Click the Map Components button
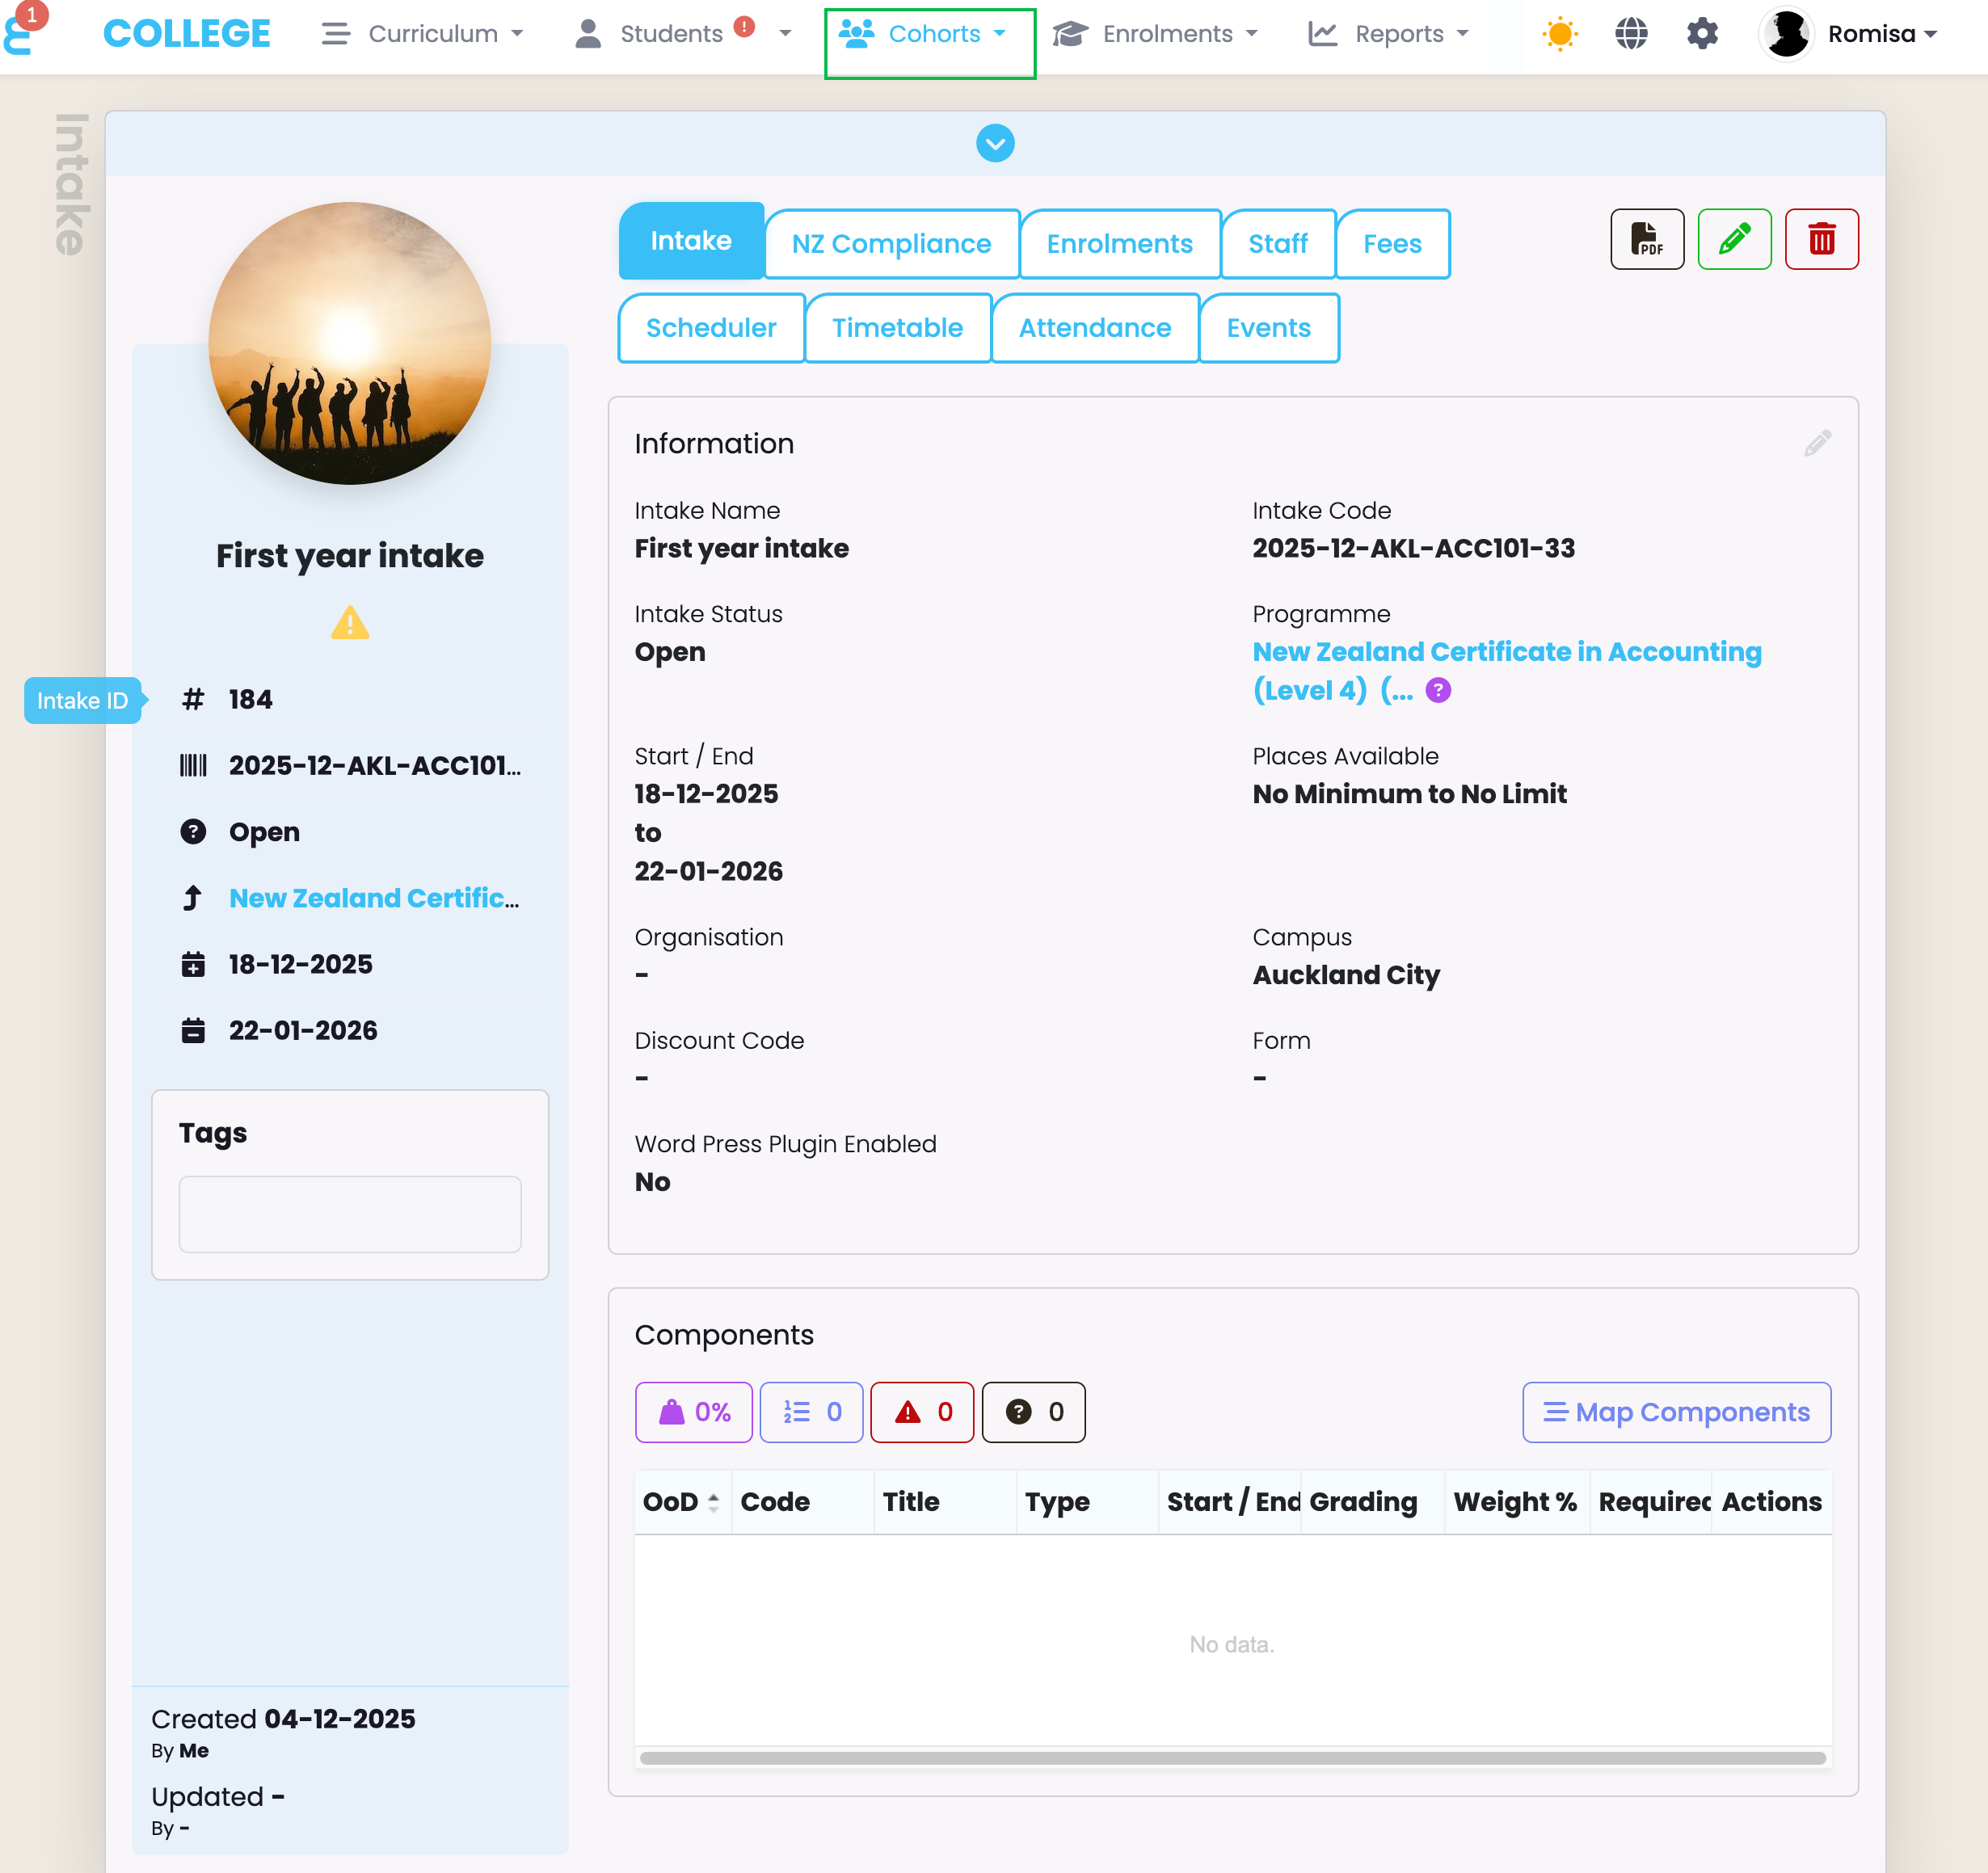 coord(1675,1411)
